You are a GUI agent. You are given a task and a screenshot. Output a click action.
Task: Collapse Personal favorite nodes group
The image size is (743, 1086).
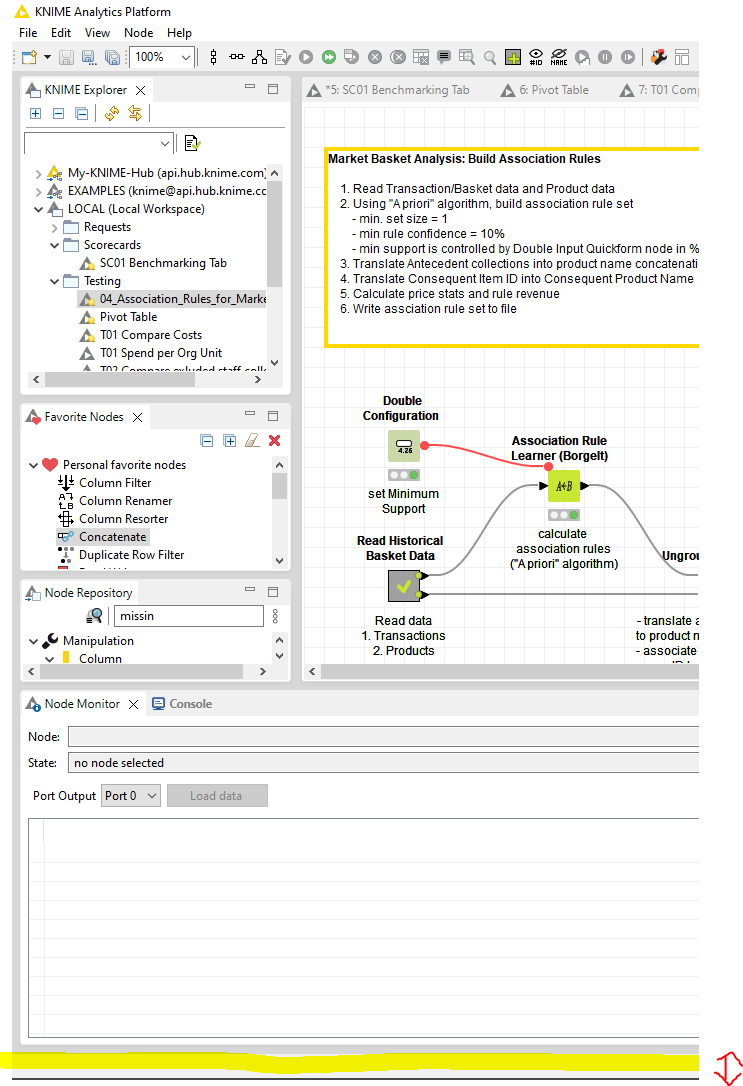tap(33, 465)
